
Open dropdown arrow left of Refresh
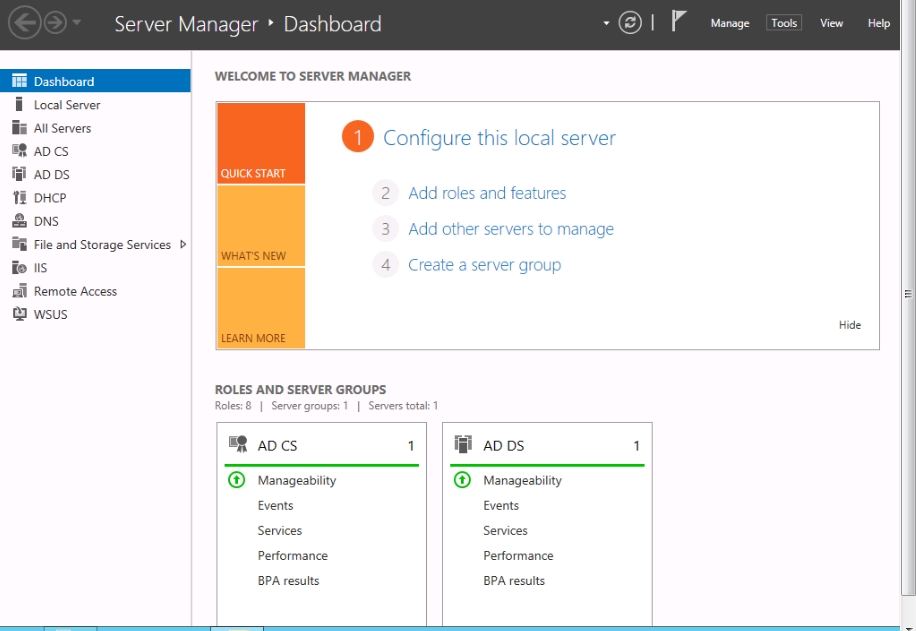point(606,24)
